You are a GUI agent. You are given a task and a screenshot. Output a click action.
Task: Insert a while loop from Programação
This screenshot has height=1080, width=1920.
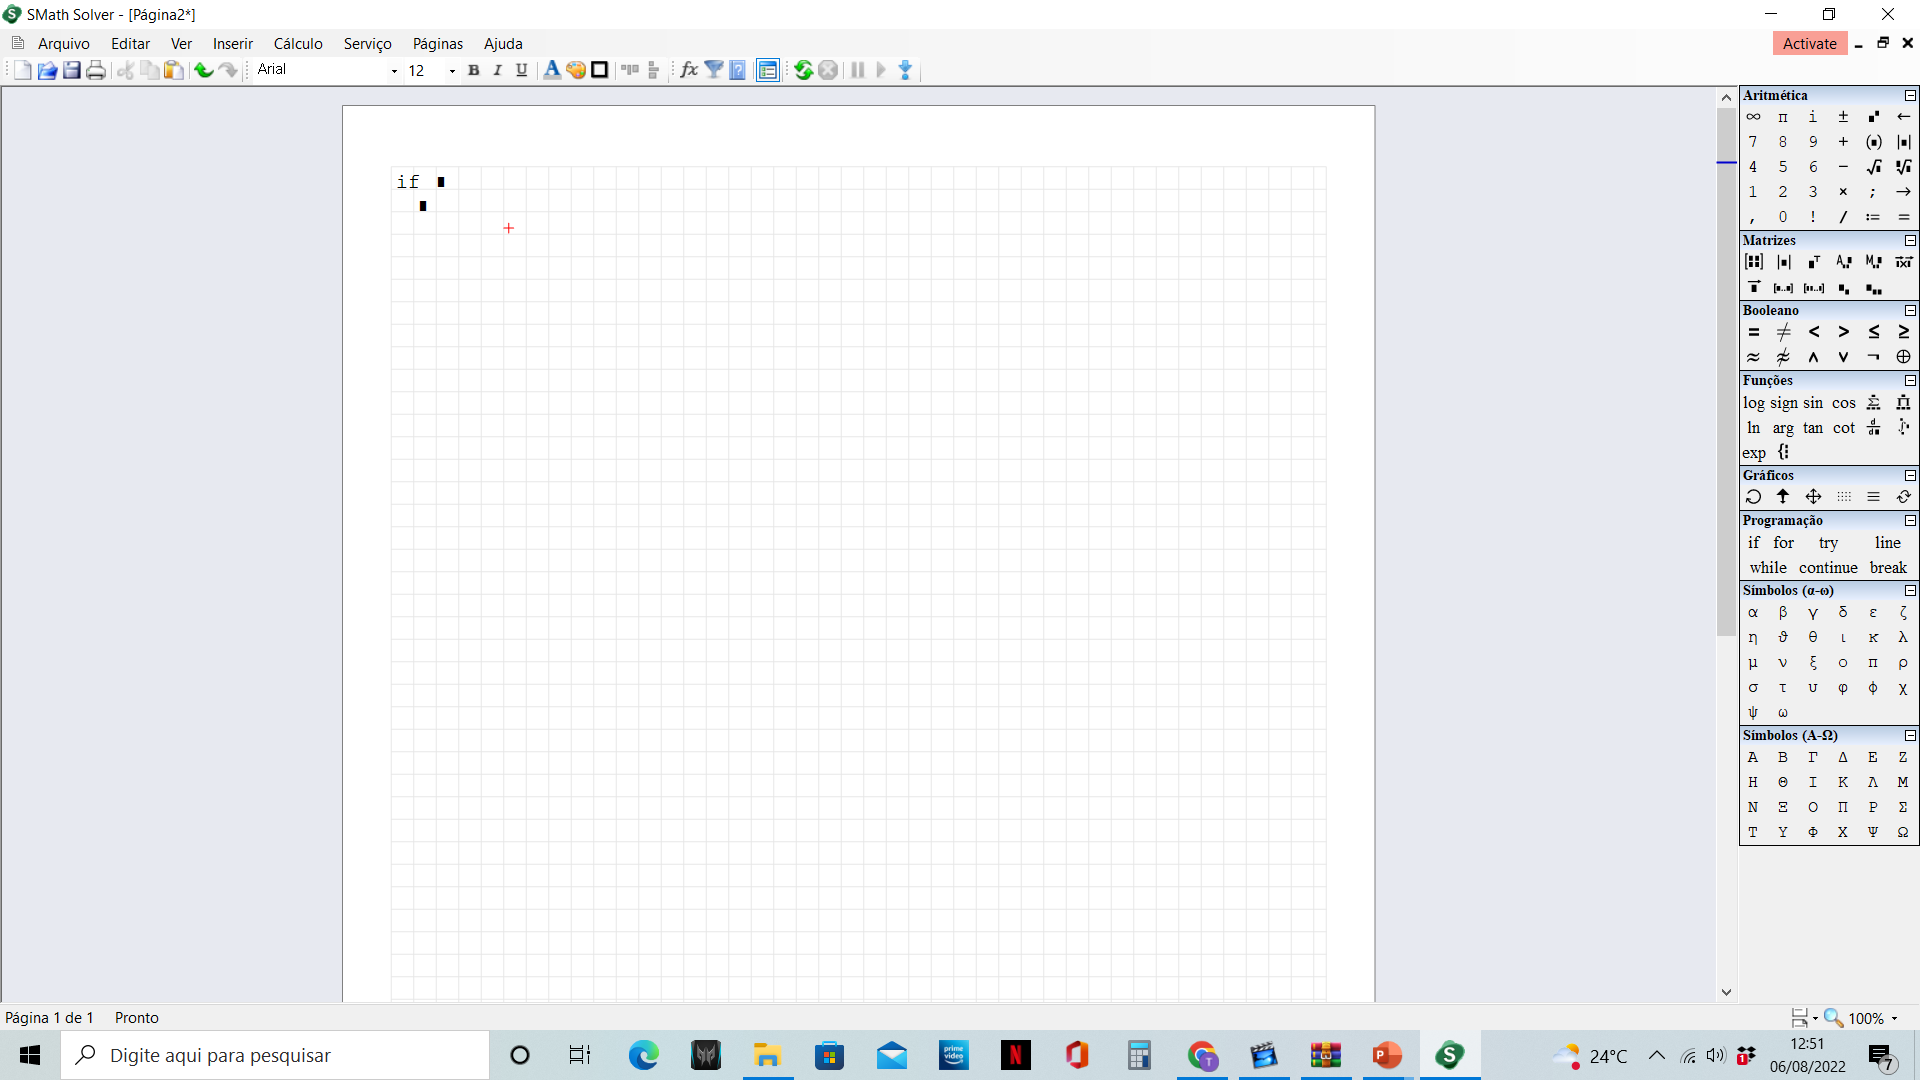pos(1767,568)
